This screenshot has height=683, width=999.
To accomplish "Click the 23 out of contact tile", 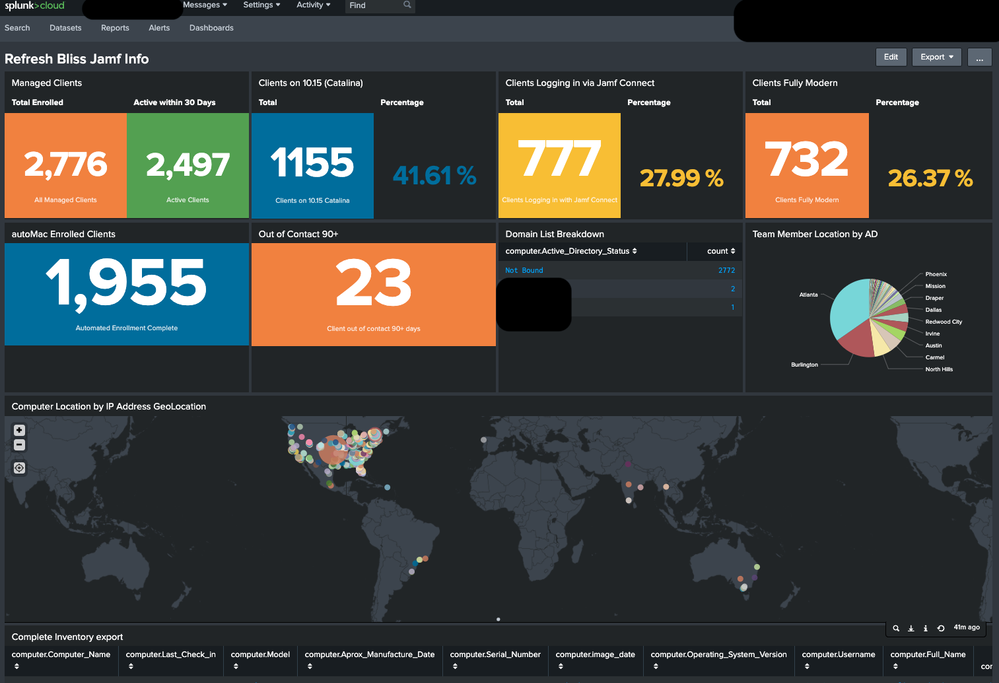I will pos(373,294).
